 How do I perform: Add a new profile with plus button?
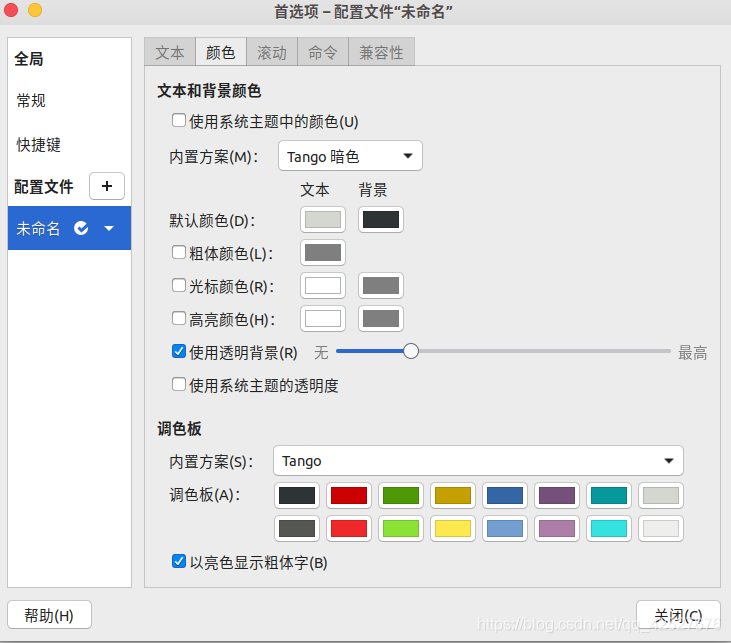107,186
